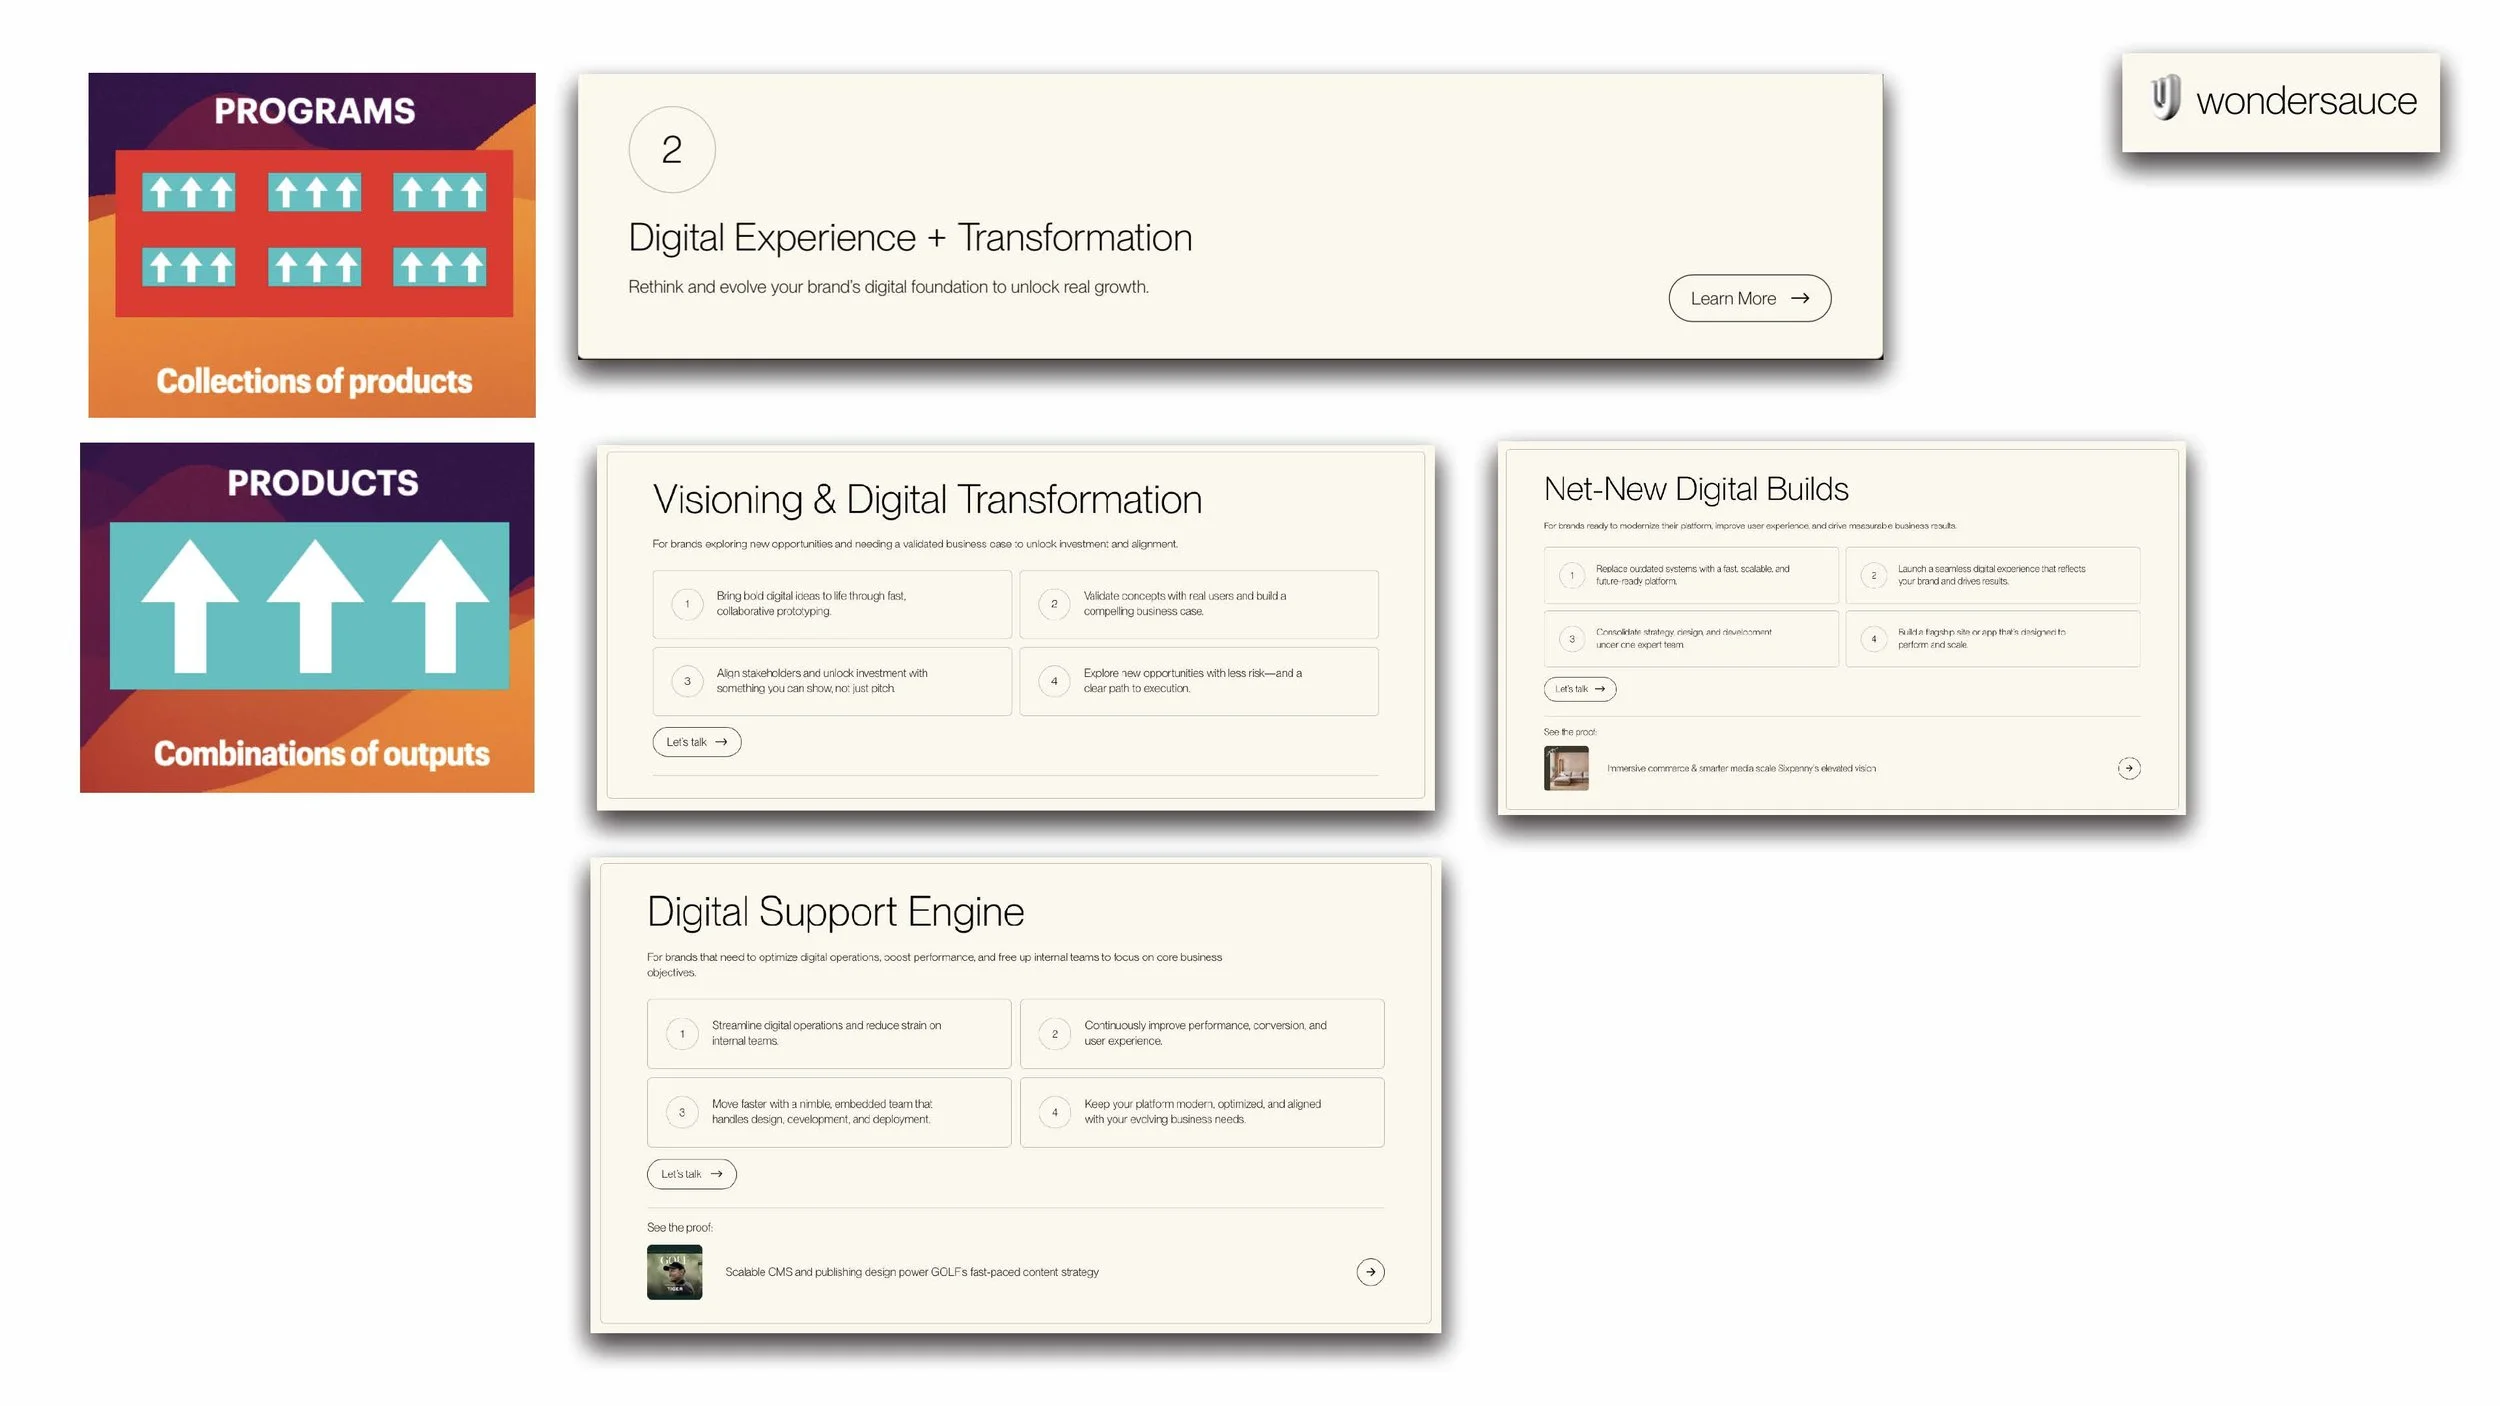2500x1406 pixels.
Task: Select step 1 circle under Visioning & Digital Transformation
Action: pyautogui.click(x=687, y=604)
